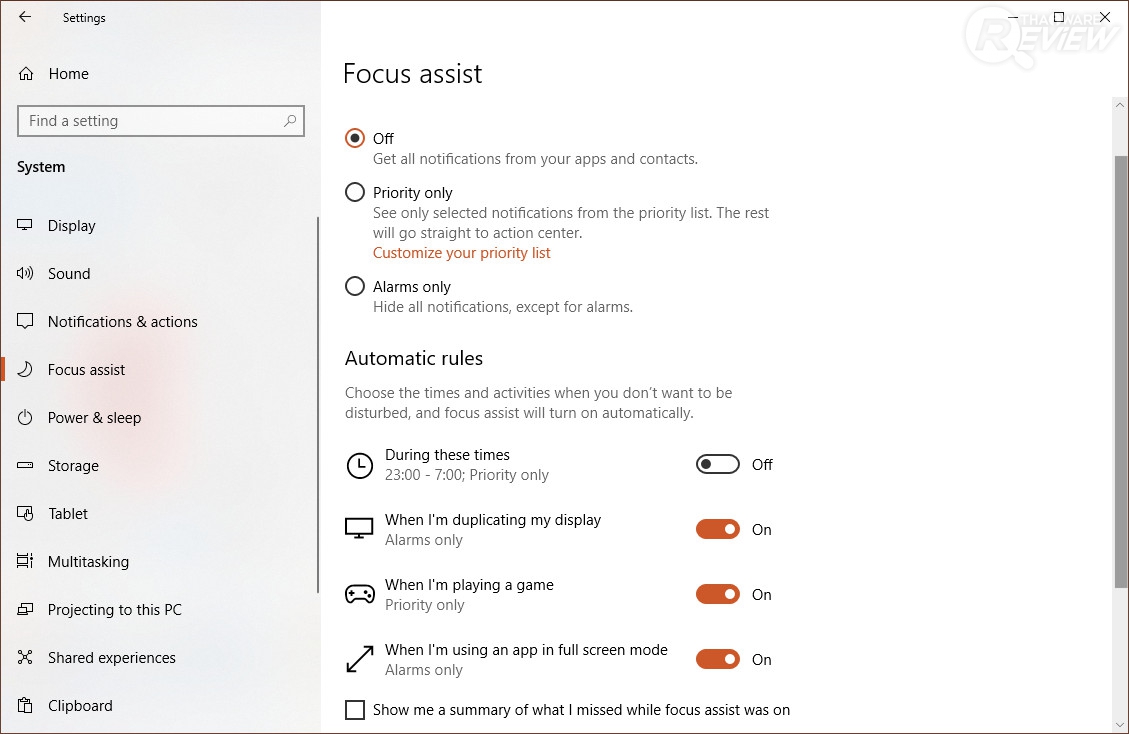
Task: Go to Power & sleep settings
Action: coord(94,418)
